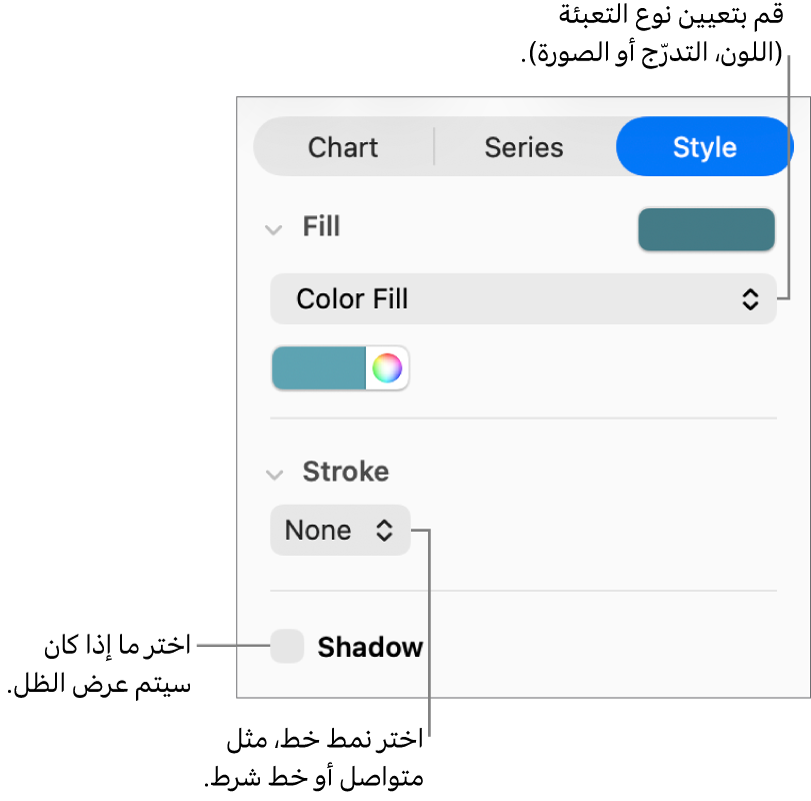Click the divider between Chart and Series
Image resolution: width=811 pixels, height=801 pixels.
pos(434,147)
